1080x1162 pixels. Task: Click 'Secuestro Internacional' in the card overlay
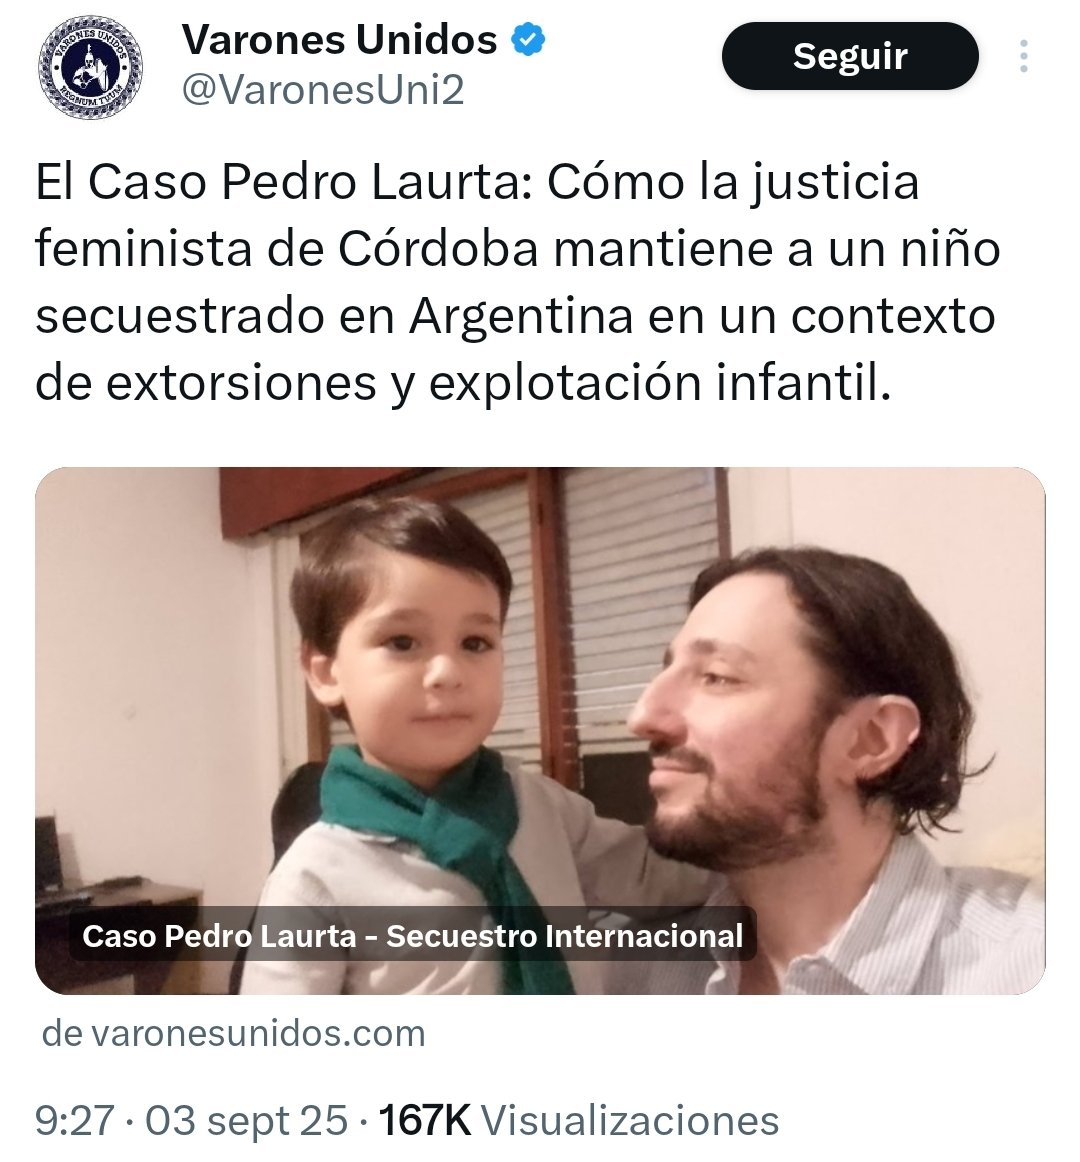pyautogui.click(x=564, y=936)
